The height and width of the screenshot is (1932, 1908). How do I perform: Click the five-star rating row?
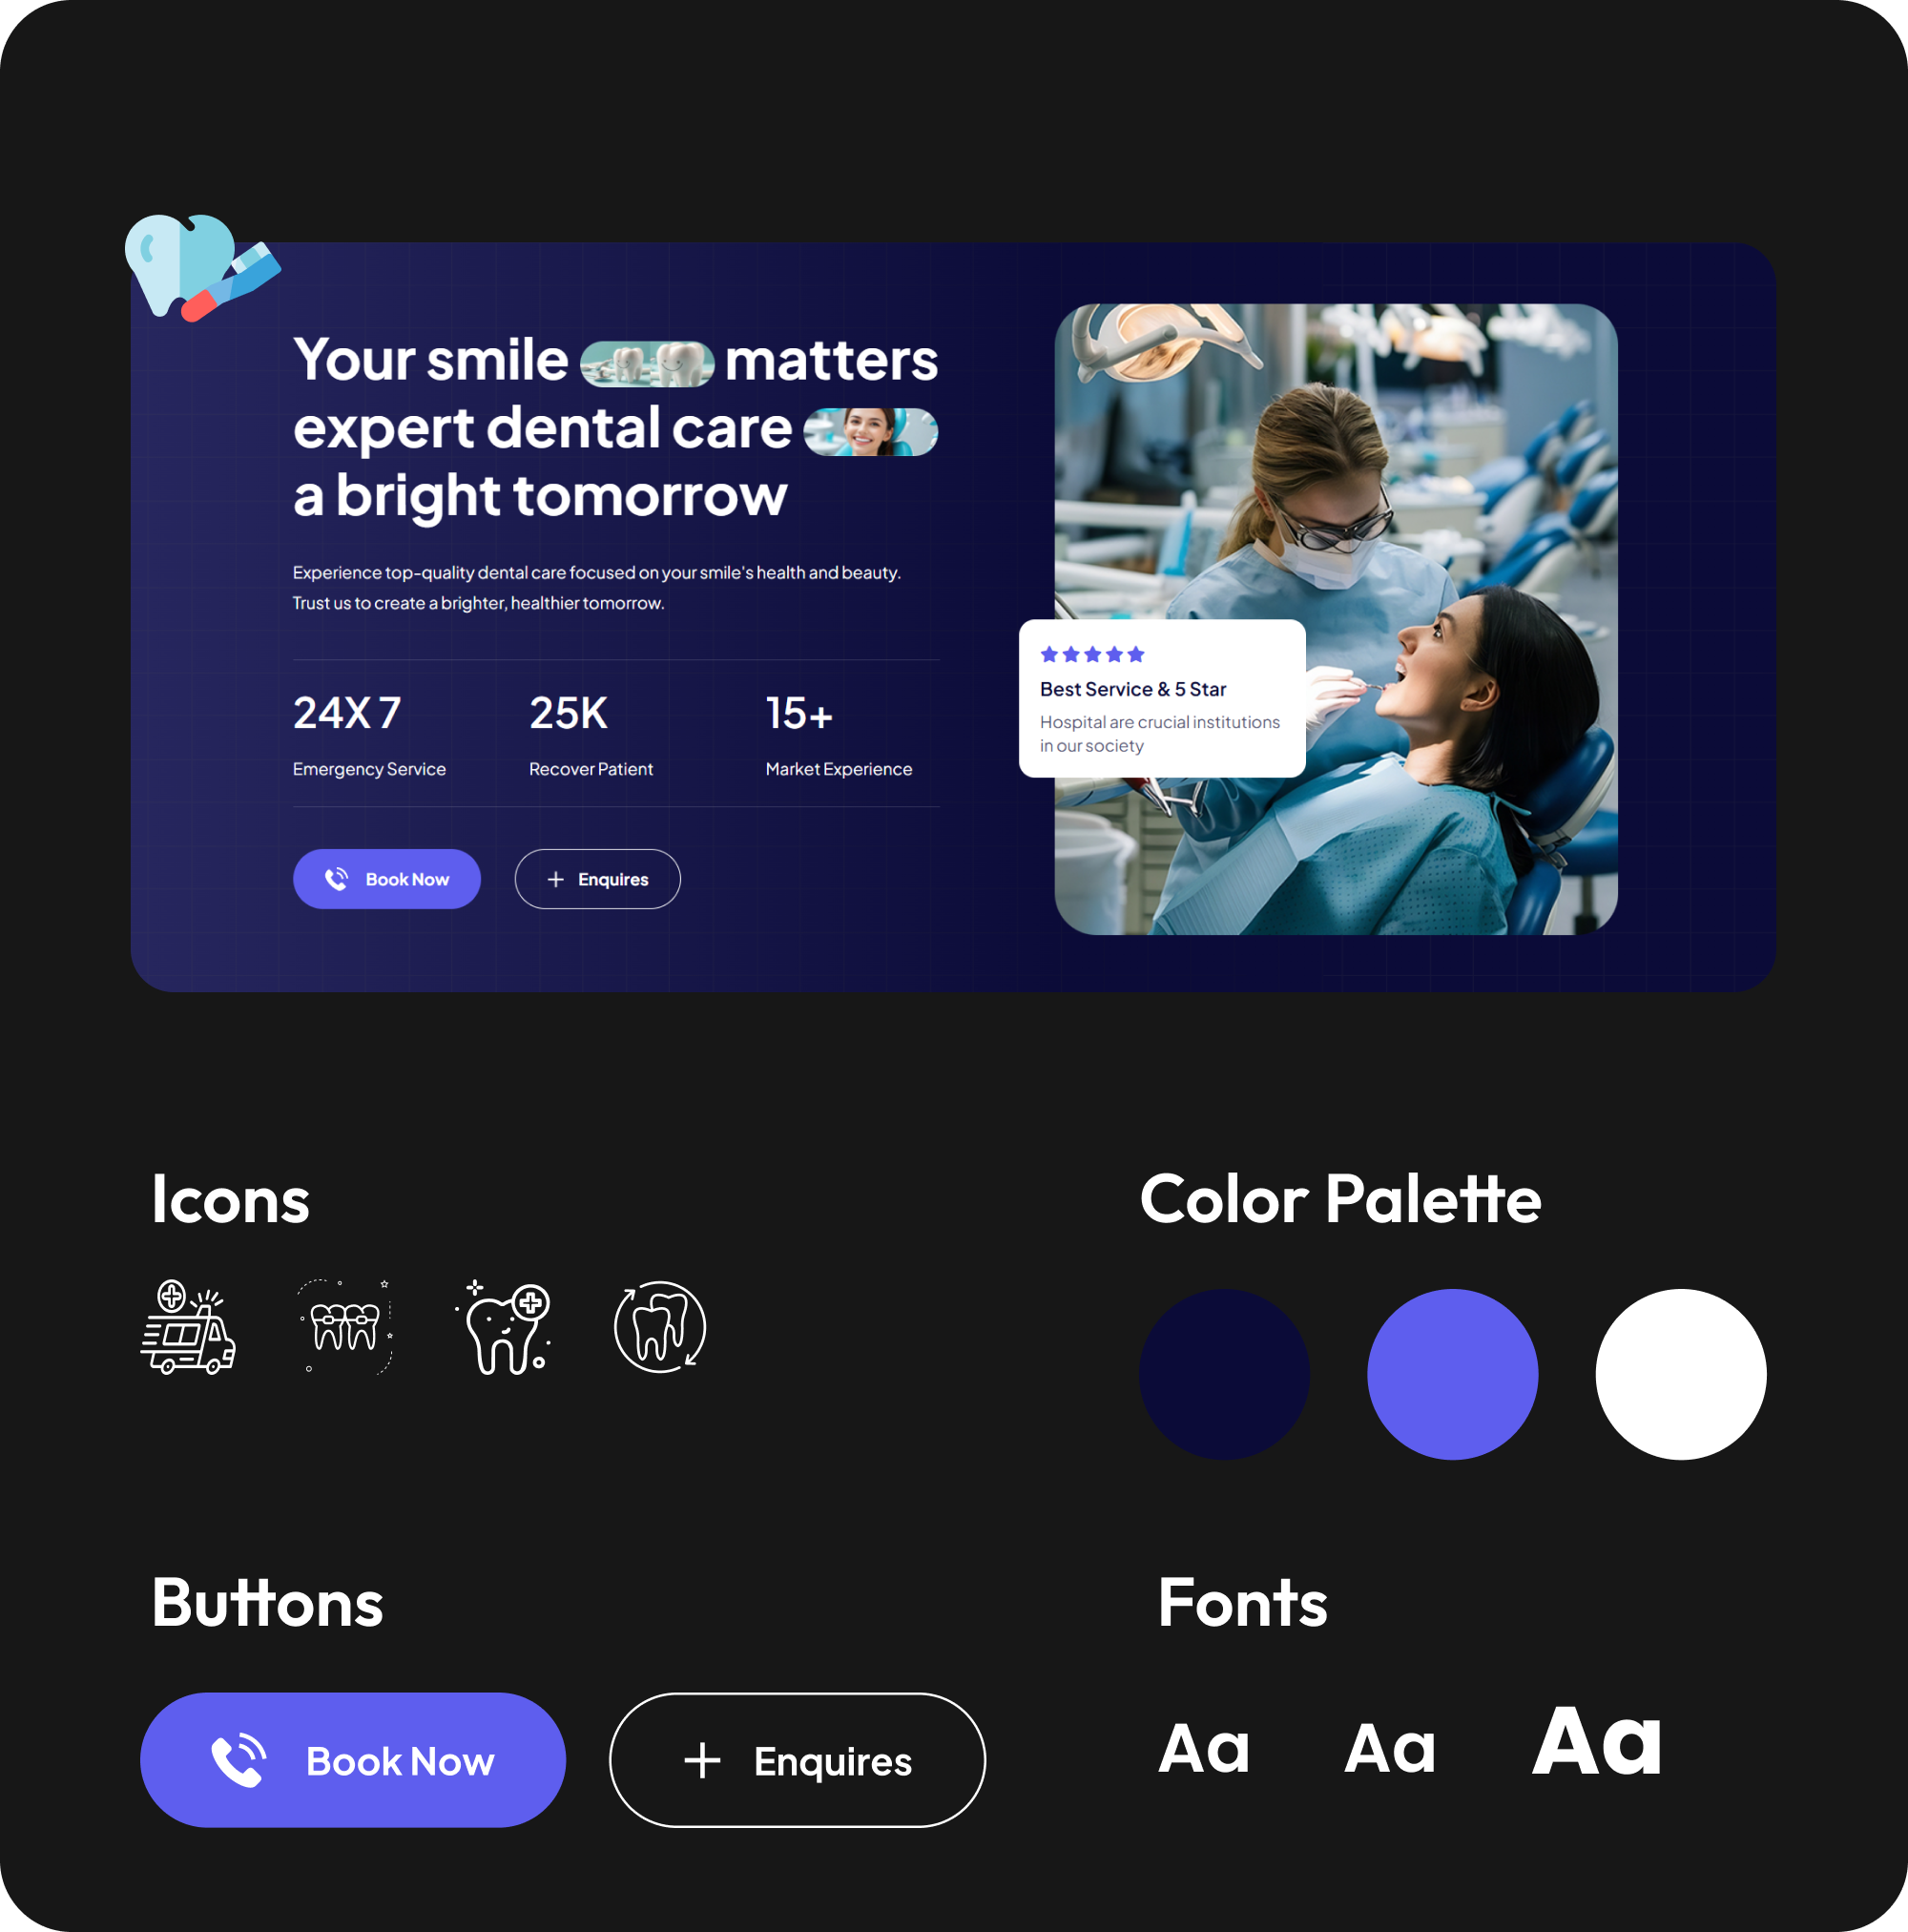point(1092,655)
